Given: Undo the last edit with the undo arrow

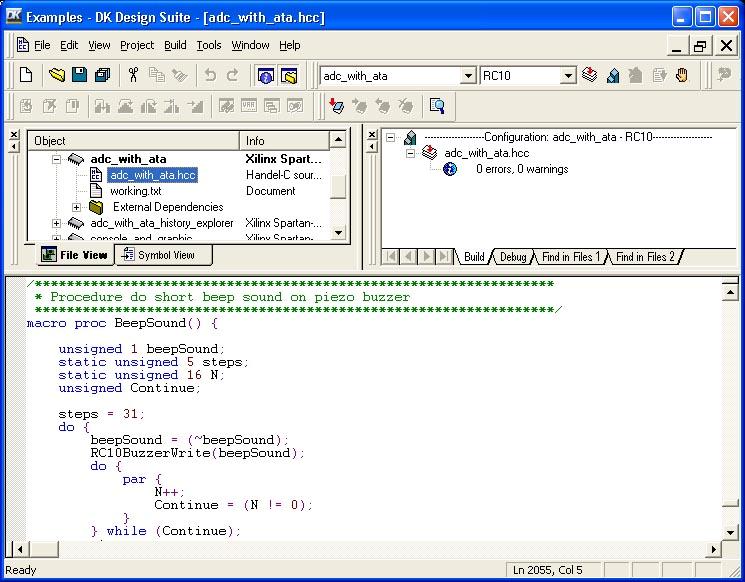Looking at the screenshot, I should 210,75.
